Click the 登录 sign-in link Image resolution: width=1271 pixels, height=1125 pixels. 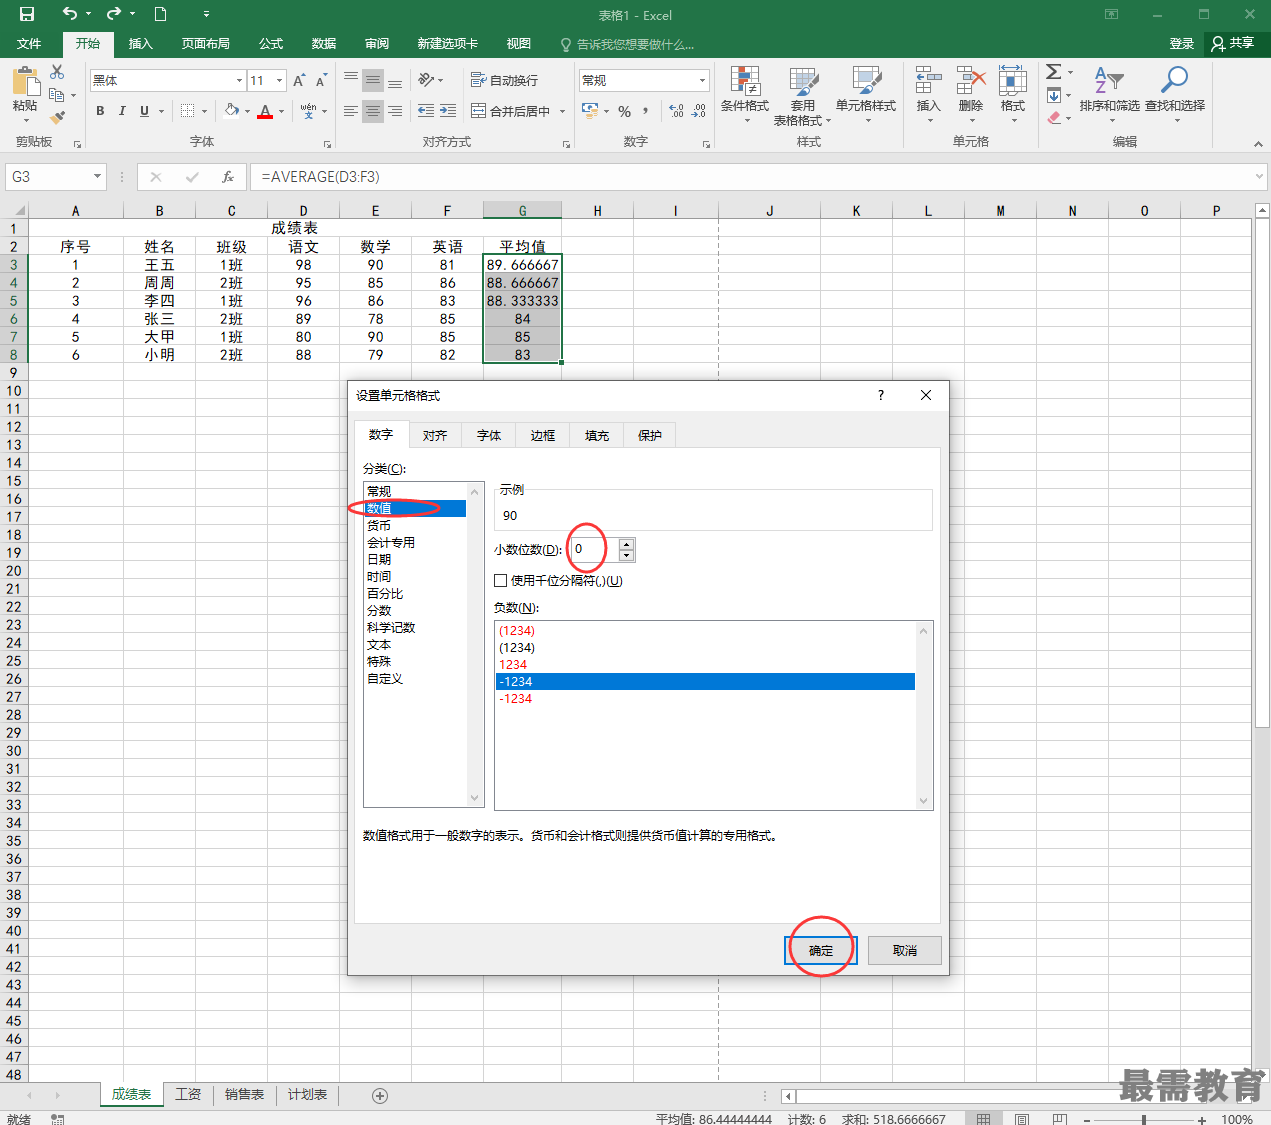1182,44
